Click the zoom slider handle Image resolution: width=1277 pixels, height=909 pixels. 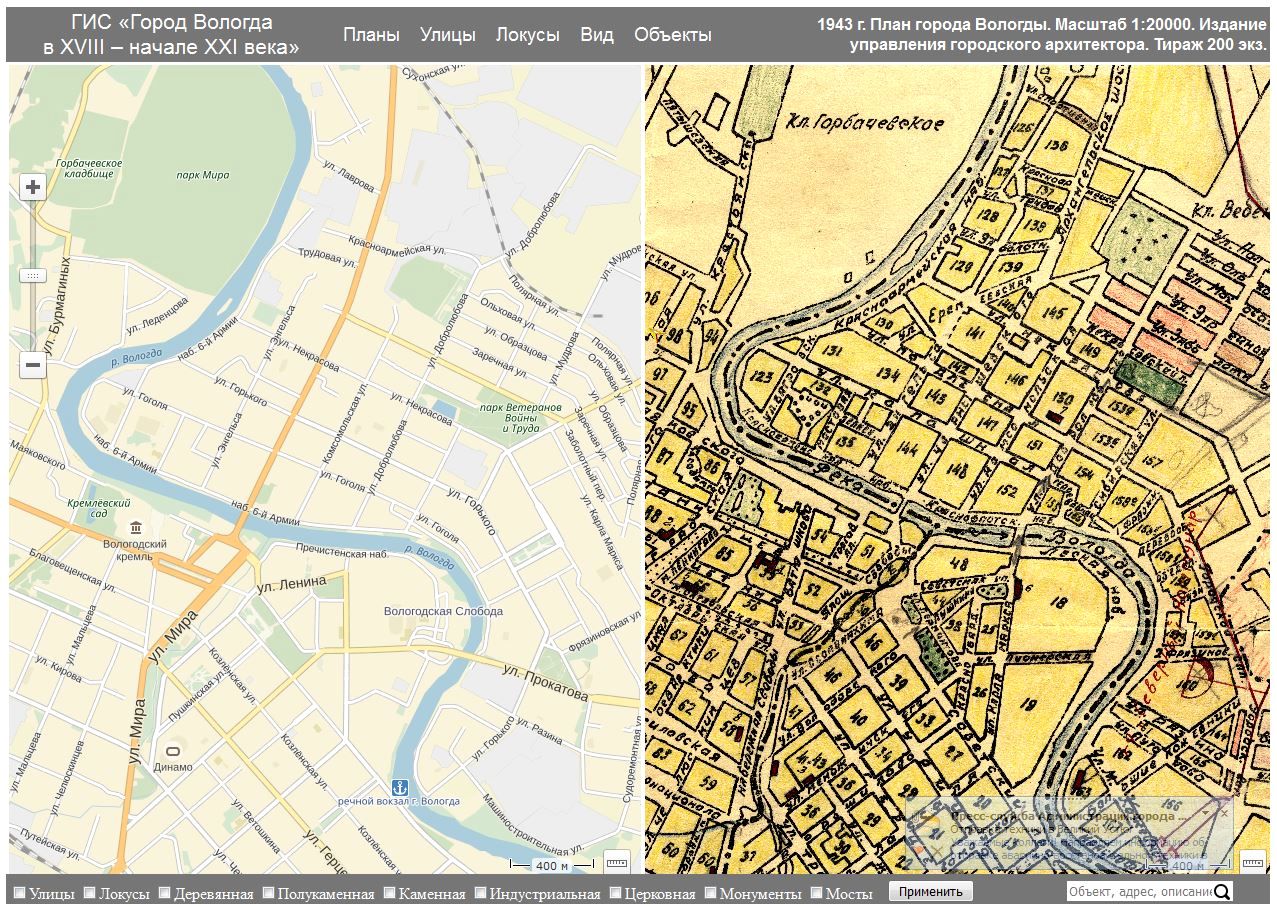click(33, 275)
